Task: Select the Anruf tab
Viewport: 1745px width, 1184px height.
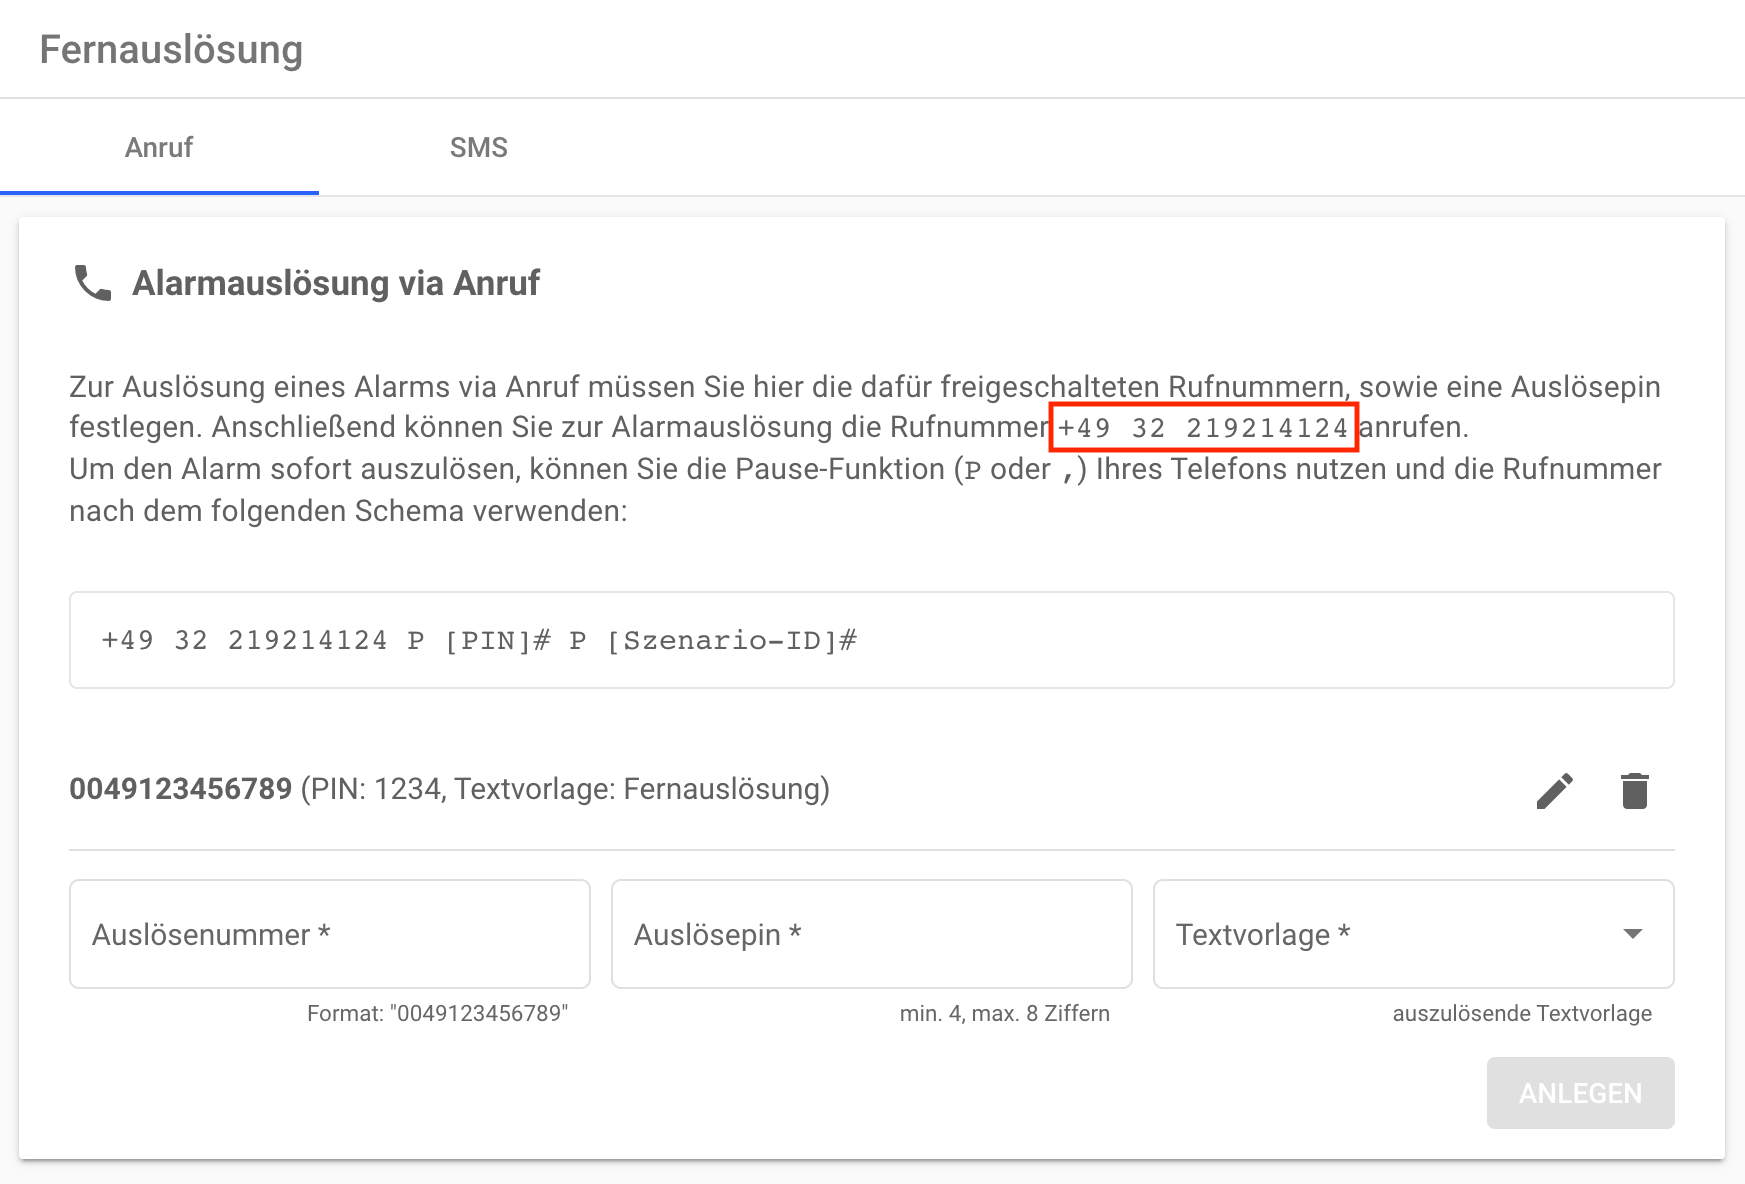Action: 159,148
